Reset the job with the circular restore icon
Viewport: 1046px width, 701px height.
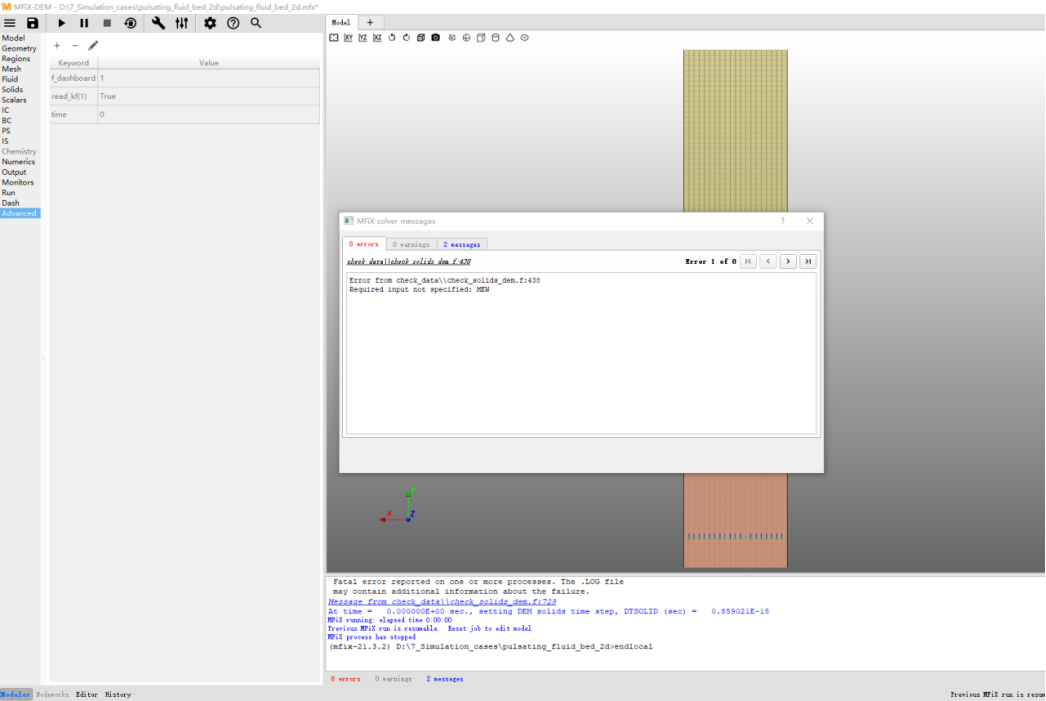pyautogui.click(x=130, y=23)
